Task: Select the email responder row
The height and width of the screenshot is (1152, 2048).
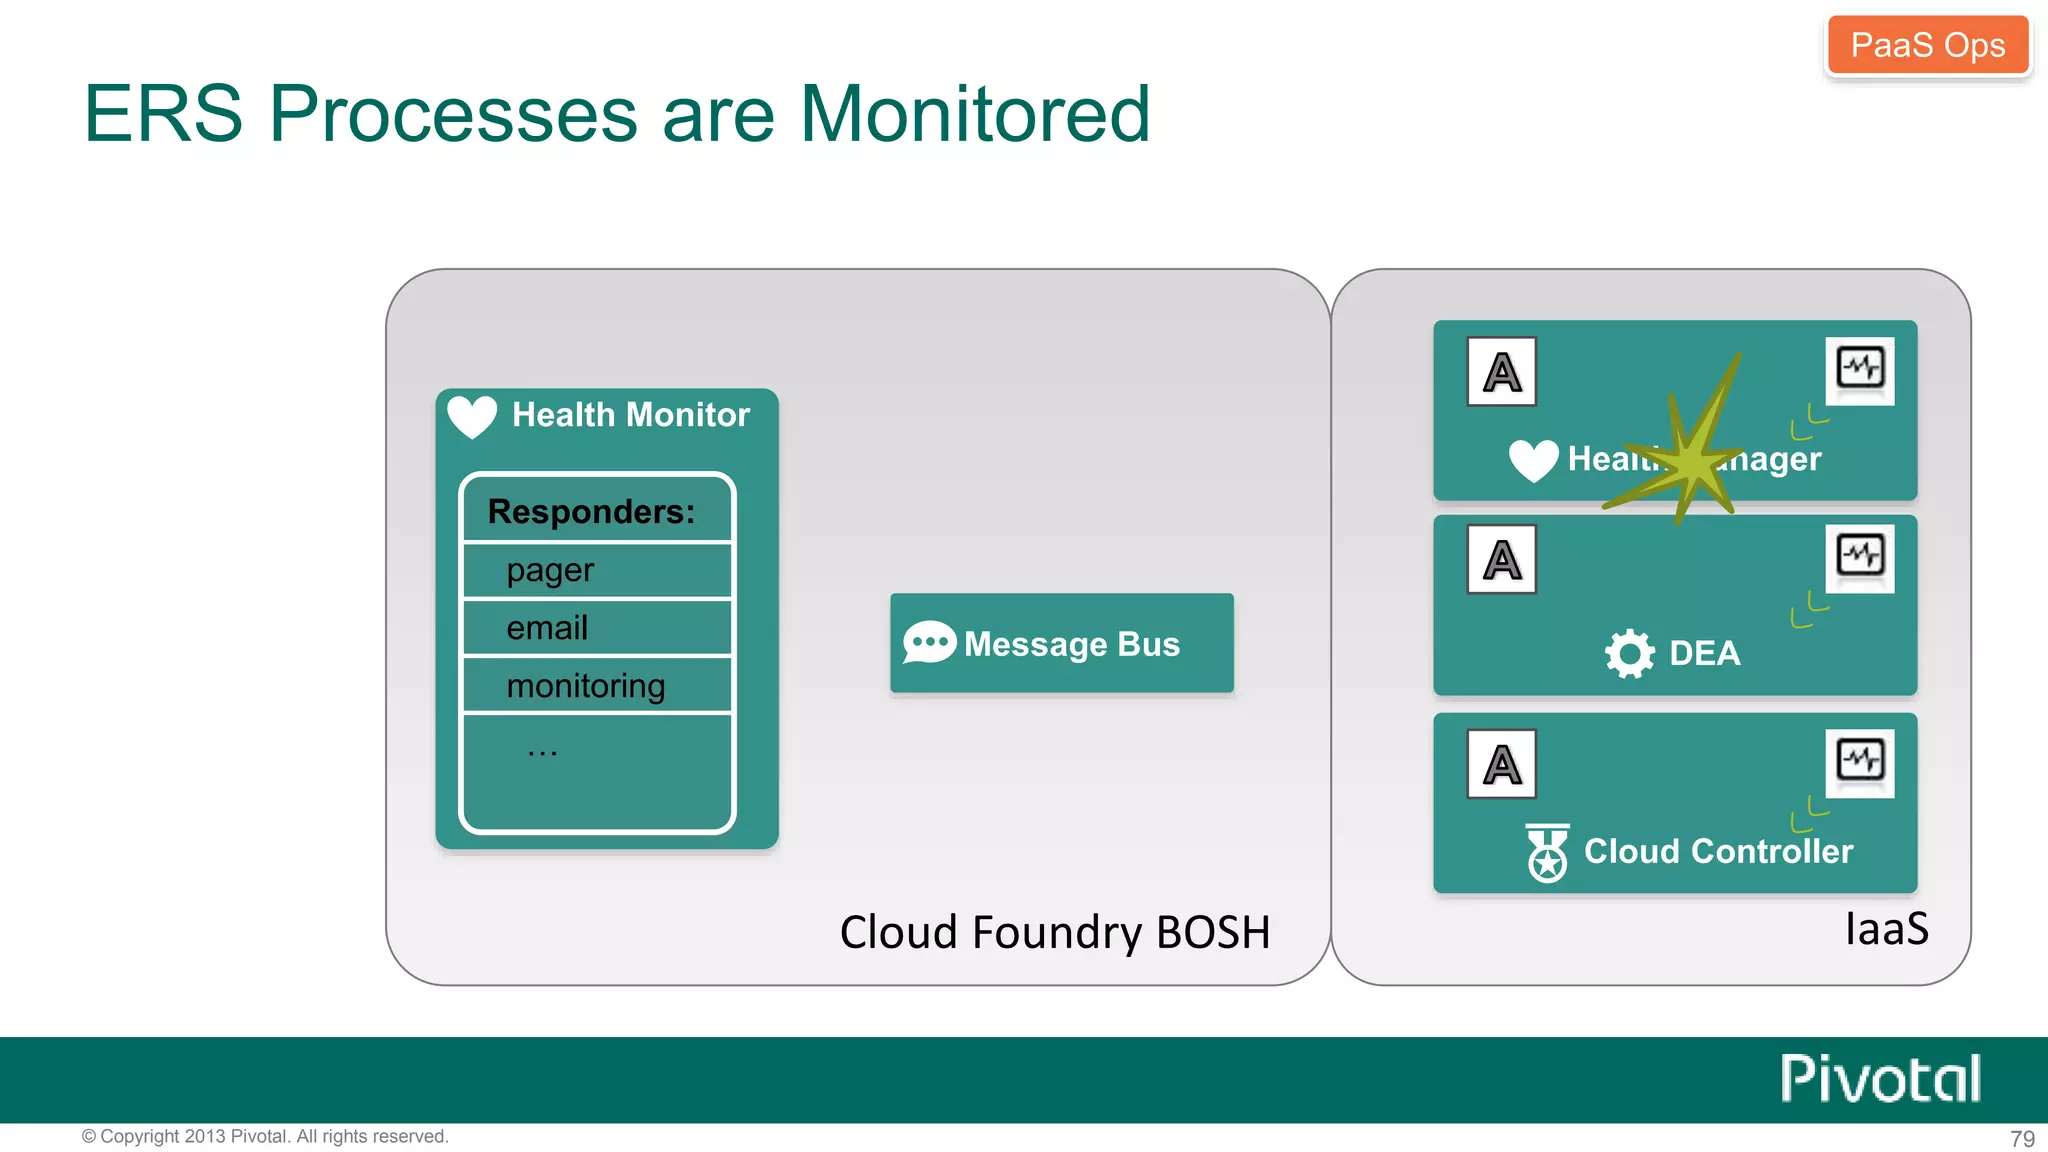Action: click(x=597, y=628)
